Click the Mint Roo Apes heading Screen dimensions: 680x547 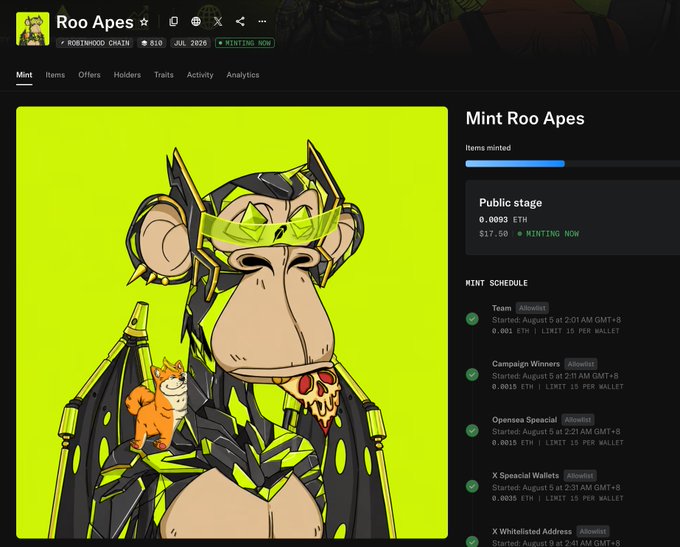point(525,118)
